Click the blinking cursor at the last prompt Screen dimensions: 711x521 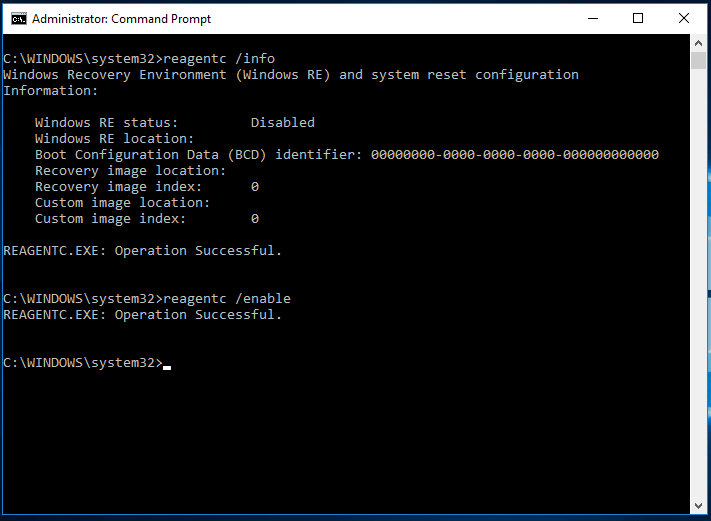167,364
